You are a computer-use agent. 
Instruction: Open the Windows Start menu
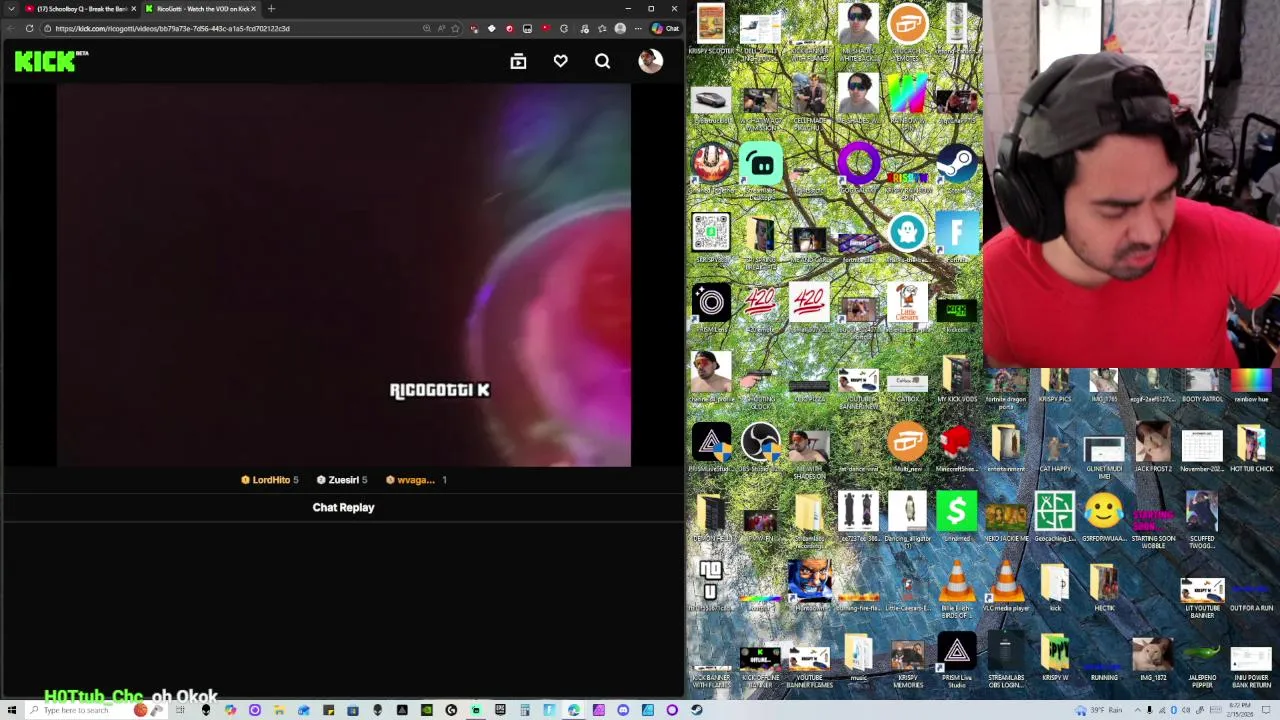tap(12, 710)
